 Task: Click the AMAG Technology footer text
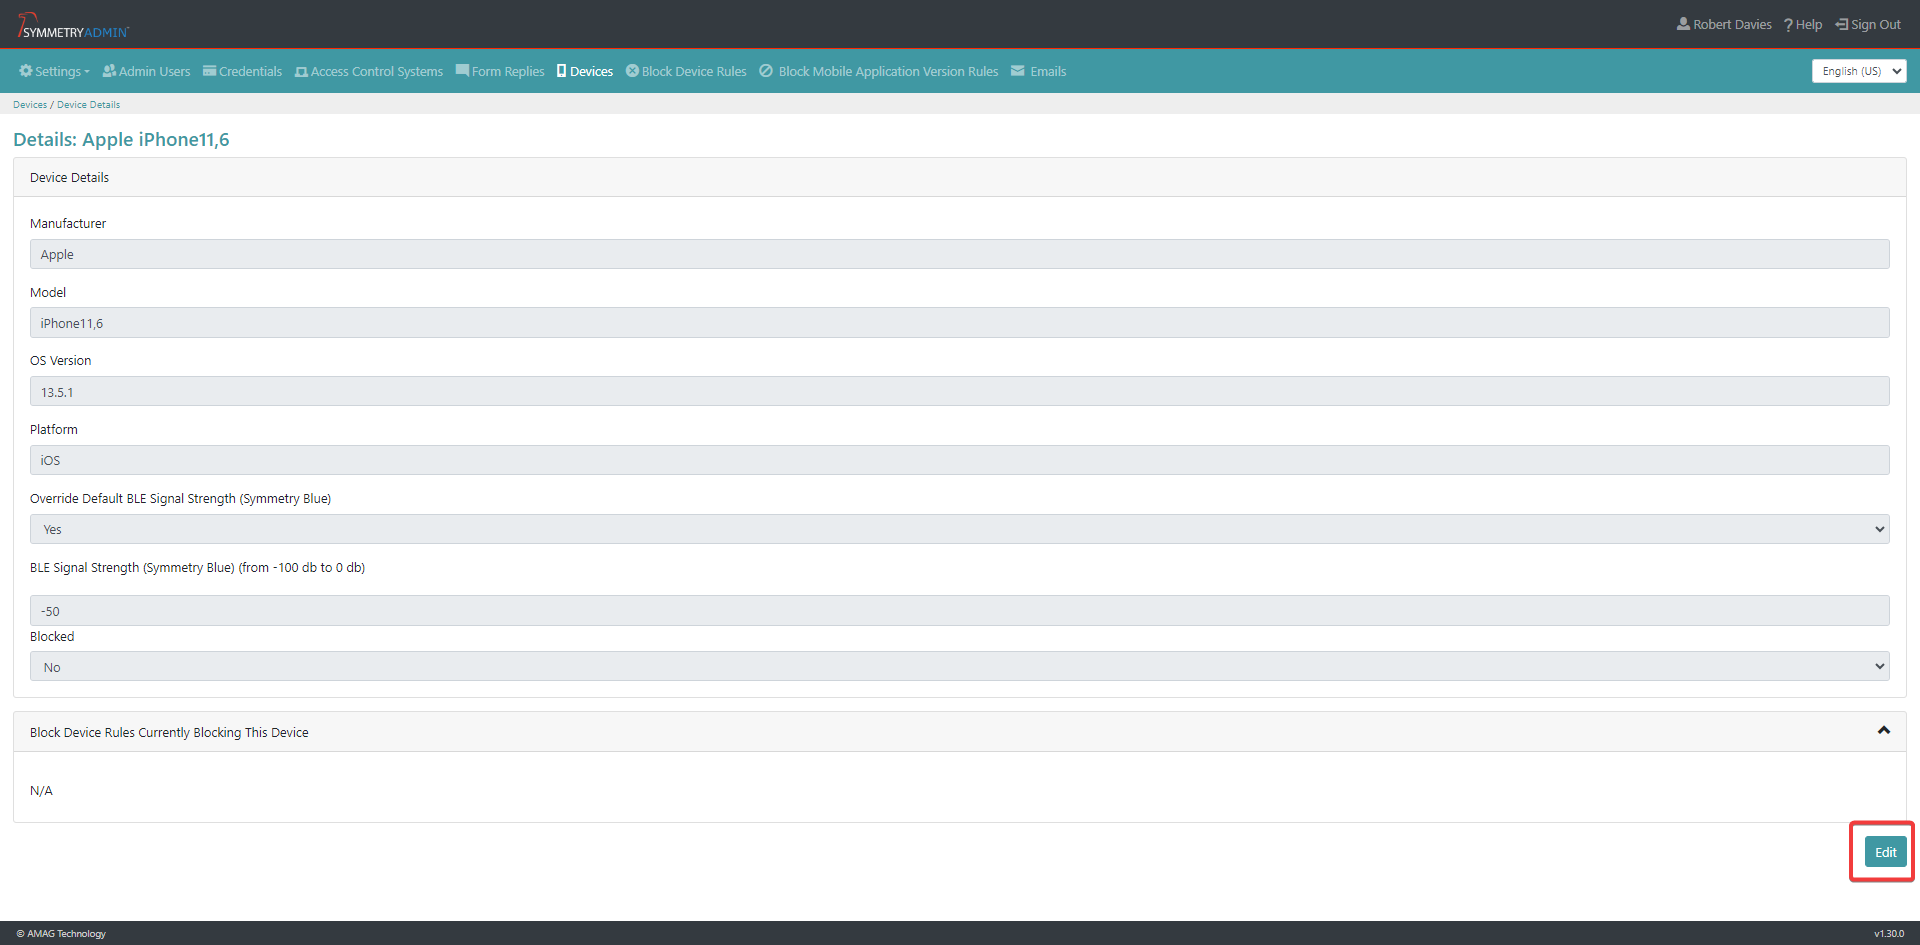61,933
